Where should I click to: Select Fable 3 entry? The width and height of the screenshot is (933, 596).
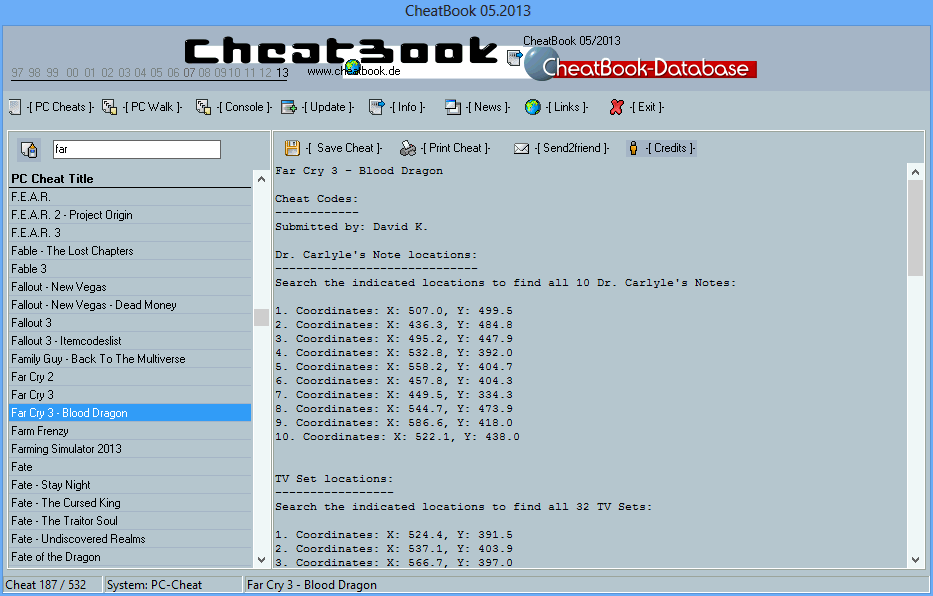[130, 269]
